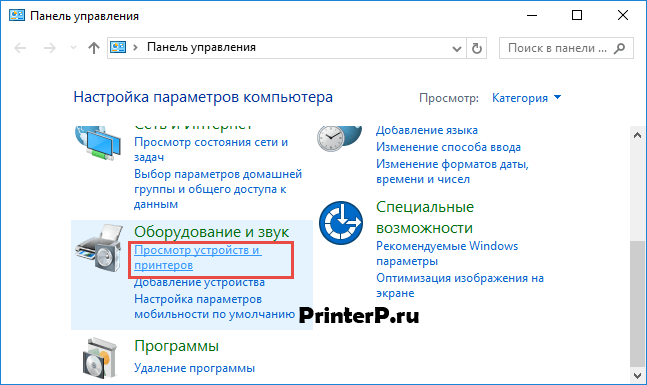The image size is (647, 385).
Task: Go forward with the right arrow
Action: click(x=50, y=48)
